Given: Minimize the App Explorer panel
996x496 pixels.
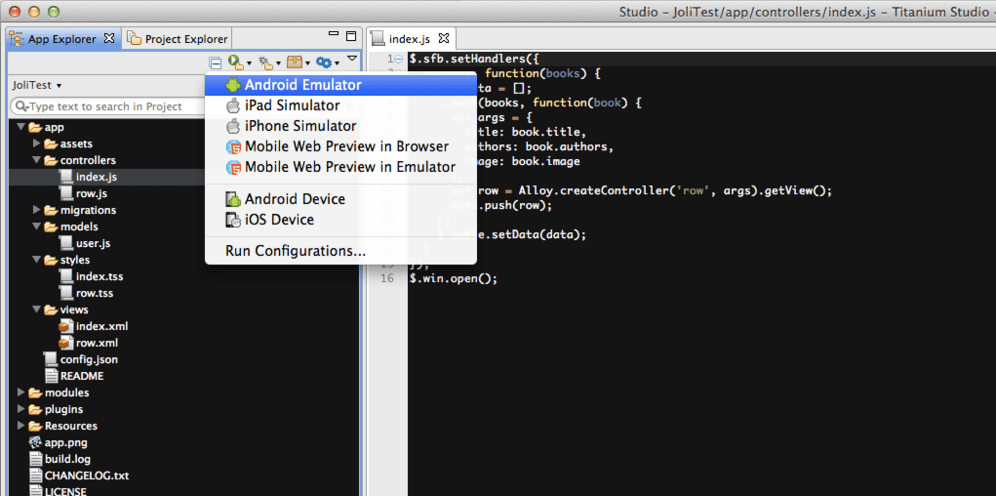Looking at the screenshot, I should click(x=333, y=34).
